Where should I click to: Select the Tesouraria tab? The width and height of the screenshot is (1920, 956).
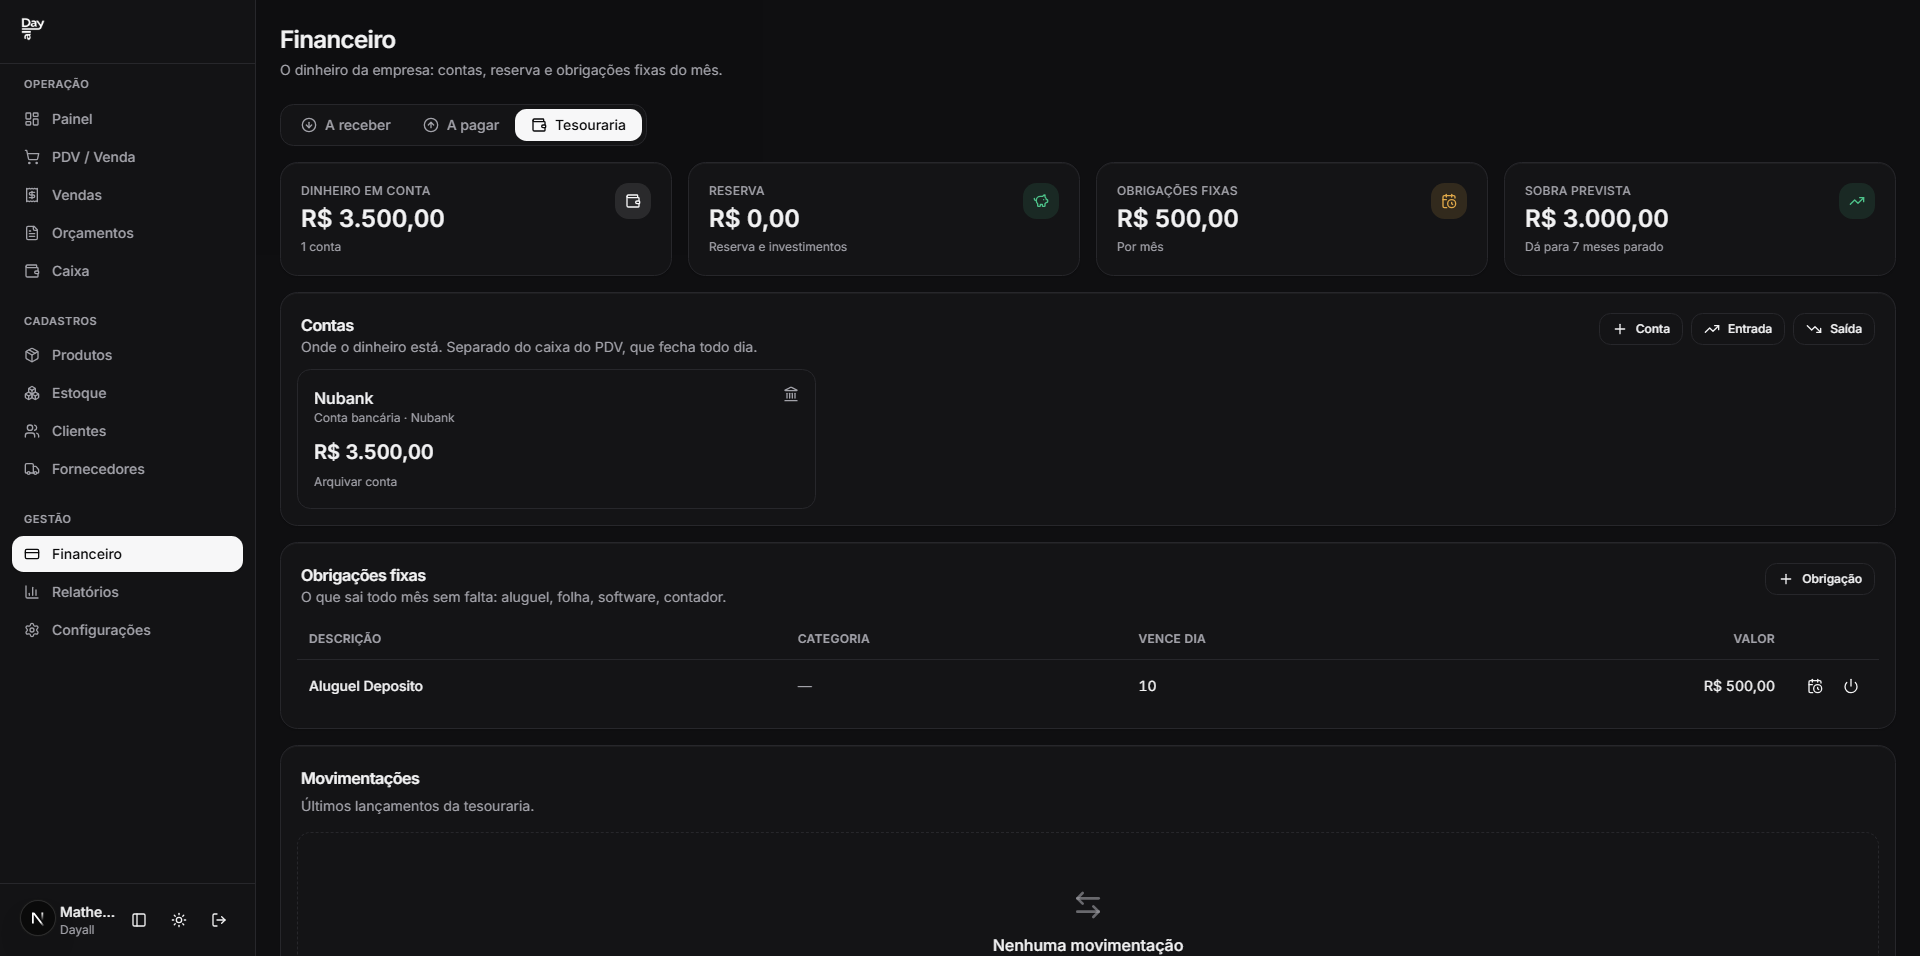click(x=578, y=125)
